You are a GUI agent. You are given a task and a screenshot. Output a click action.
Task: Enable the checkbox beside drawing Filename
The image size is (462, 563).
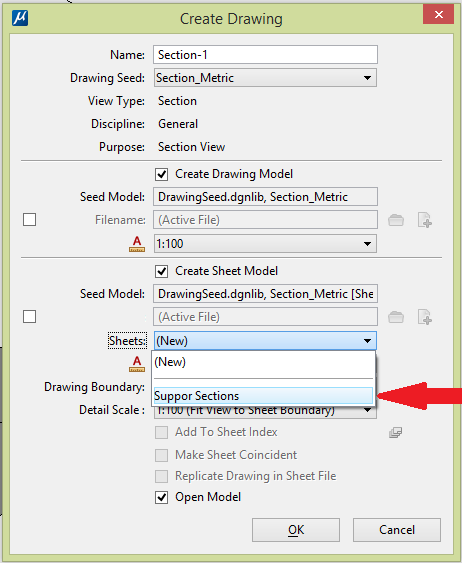29,219
